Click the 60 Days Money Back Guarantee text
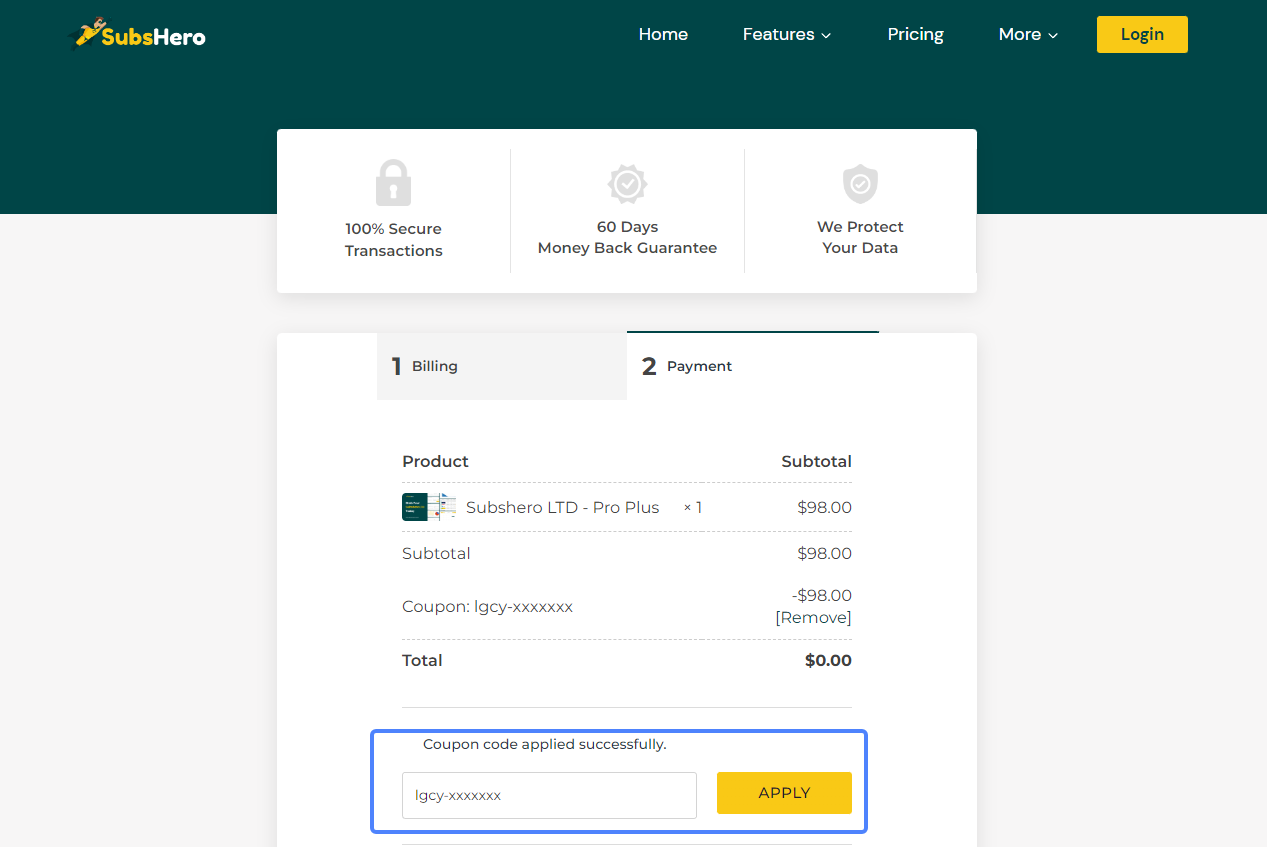The image size is (1267, 847). tap(627, 237)
